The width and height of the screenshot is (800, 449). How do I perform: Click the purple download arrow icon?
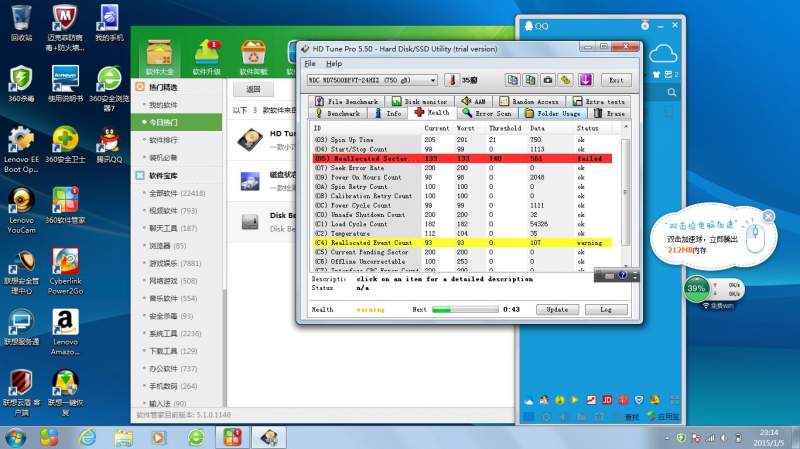coord(585,80)
